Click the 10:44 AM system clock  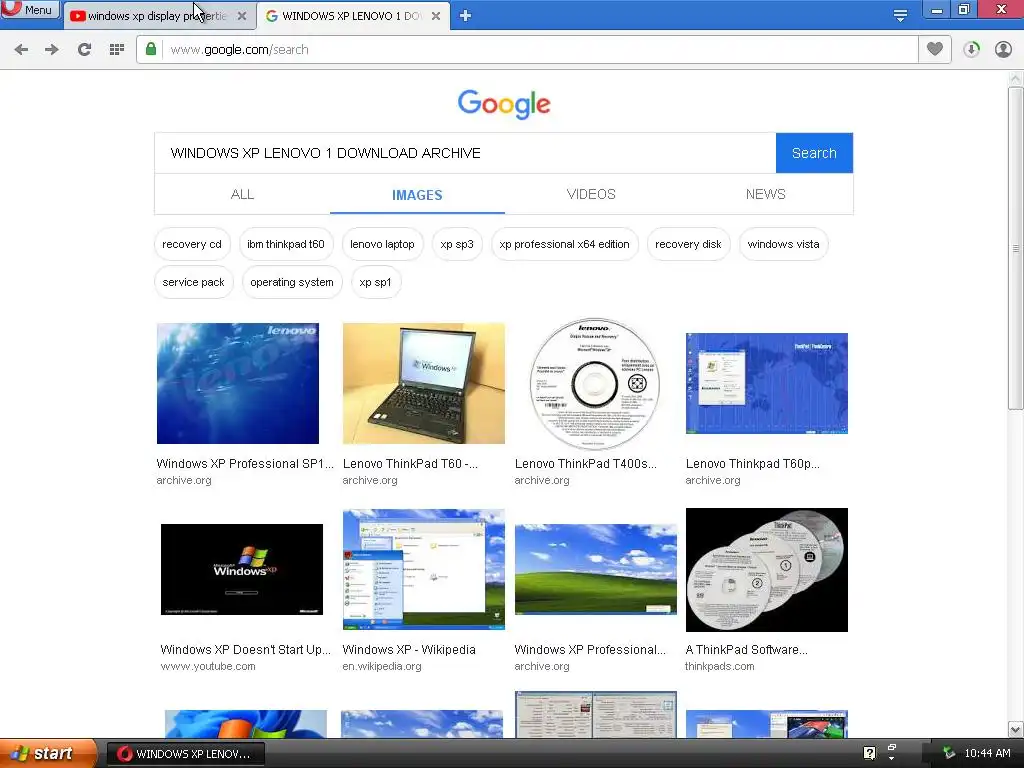click(x=987, y=753)
